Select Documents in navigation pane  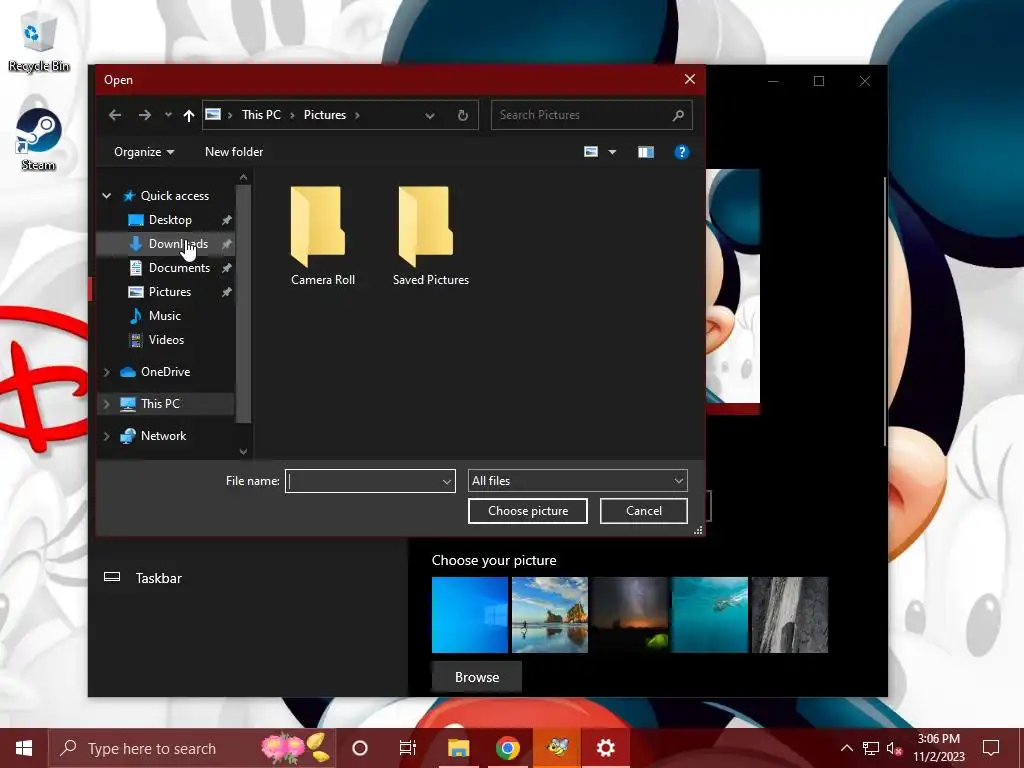179,268
